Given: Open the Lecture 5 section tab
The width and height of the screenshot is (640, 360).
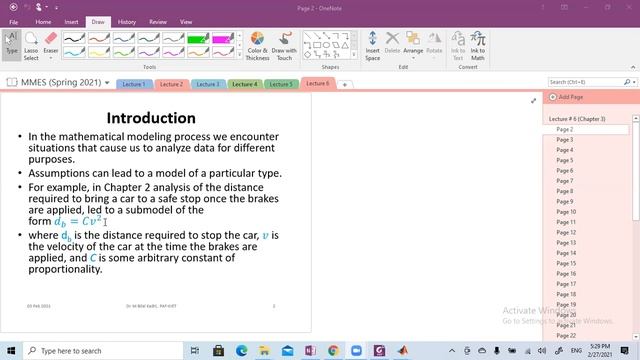Looking at the screenshot, I should 281,84.
